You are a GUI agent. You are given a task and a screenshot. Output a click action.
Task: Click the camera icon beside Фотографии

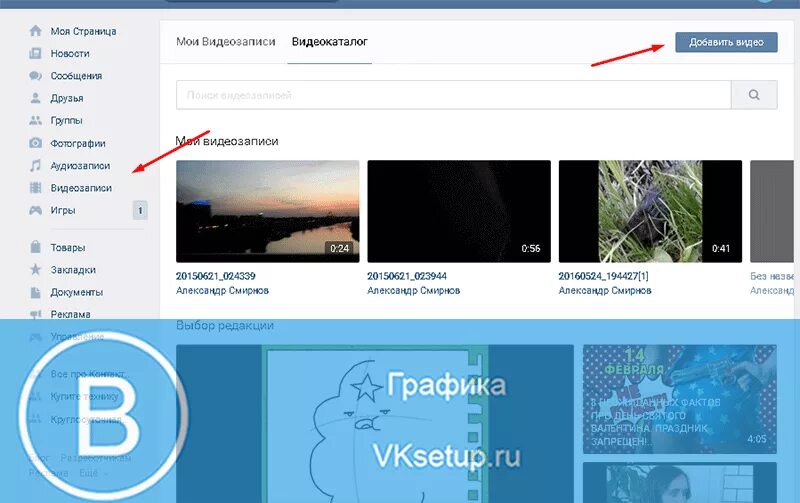(x=35, y=143)
